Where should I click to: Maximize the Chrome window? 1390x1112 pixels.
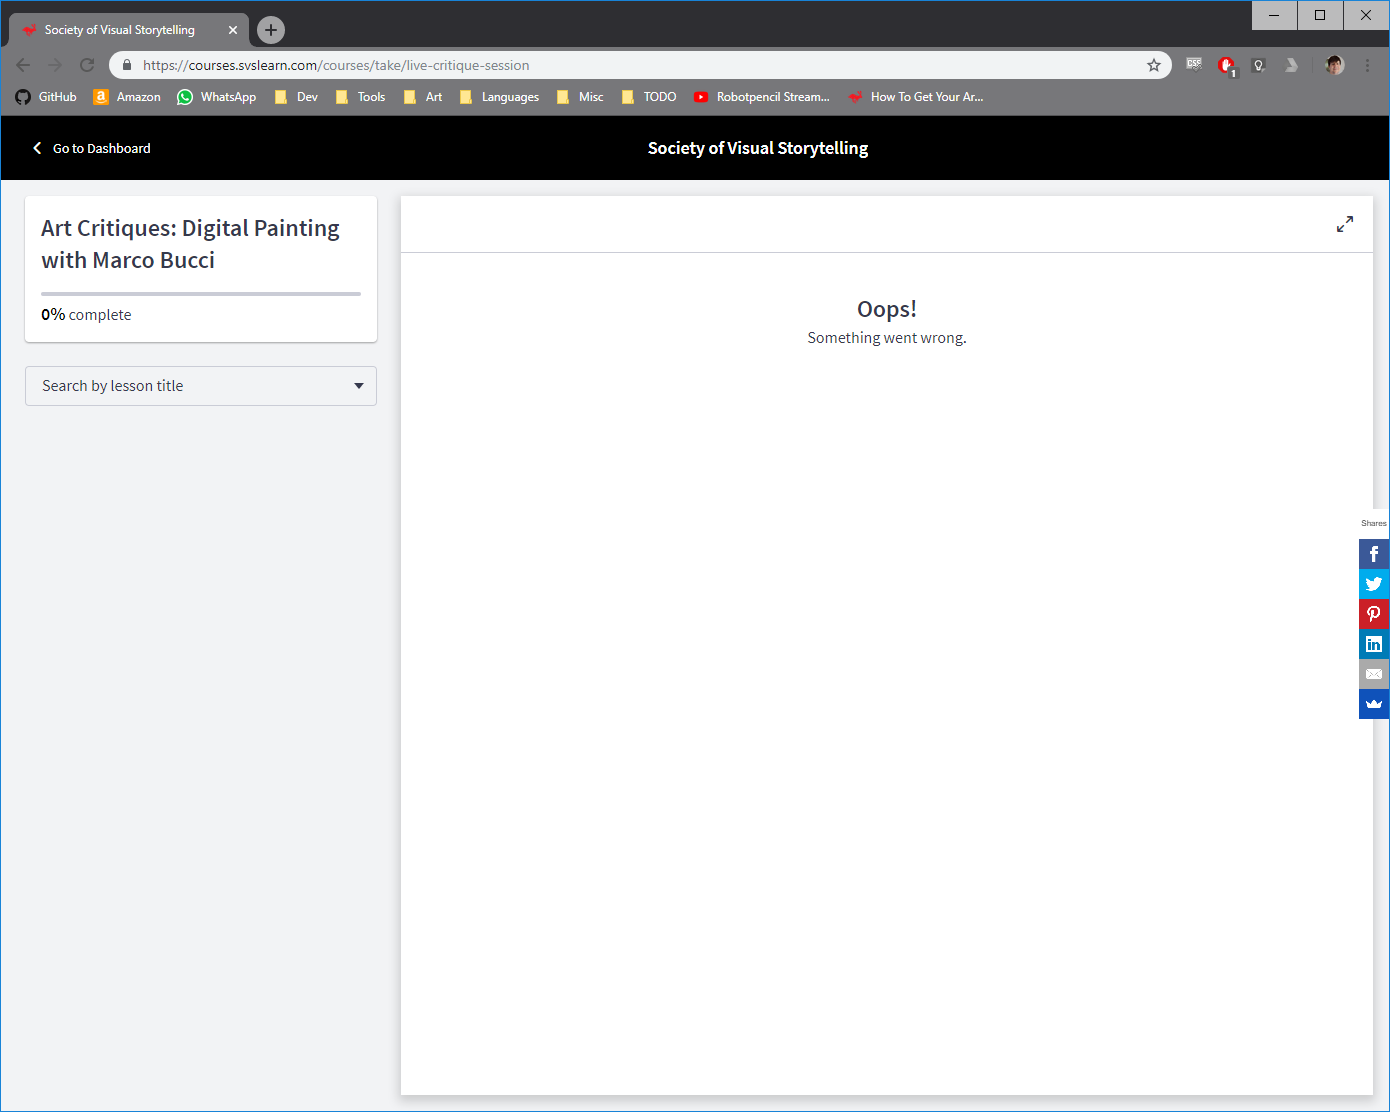pyautogui.click(x=1320, y=15)
